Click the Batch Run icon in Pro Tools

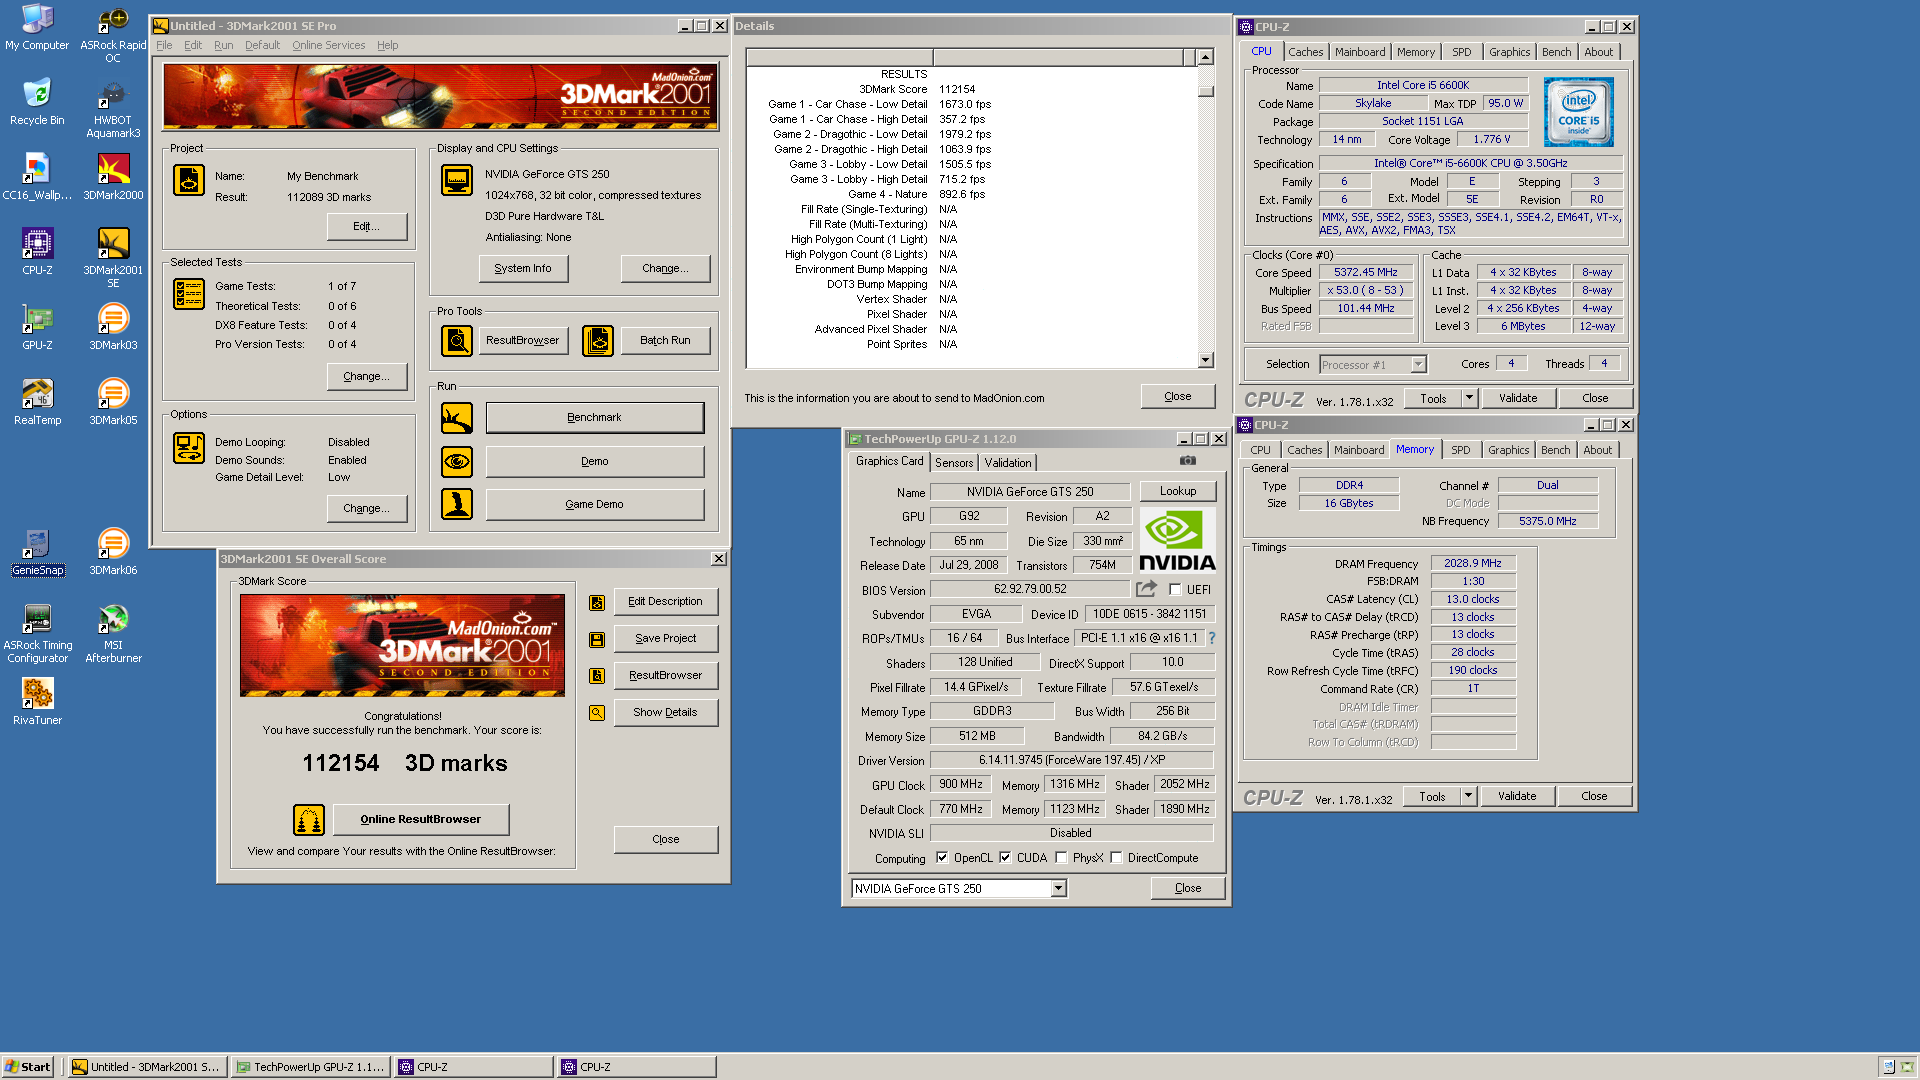tap(598, 341)
